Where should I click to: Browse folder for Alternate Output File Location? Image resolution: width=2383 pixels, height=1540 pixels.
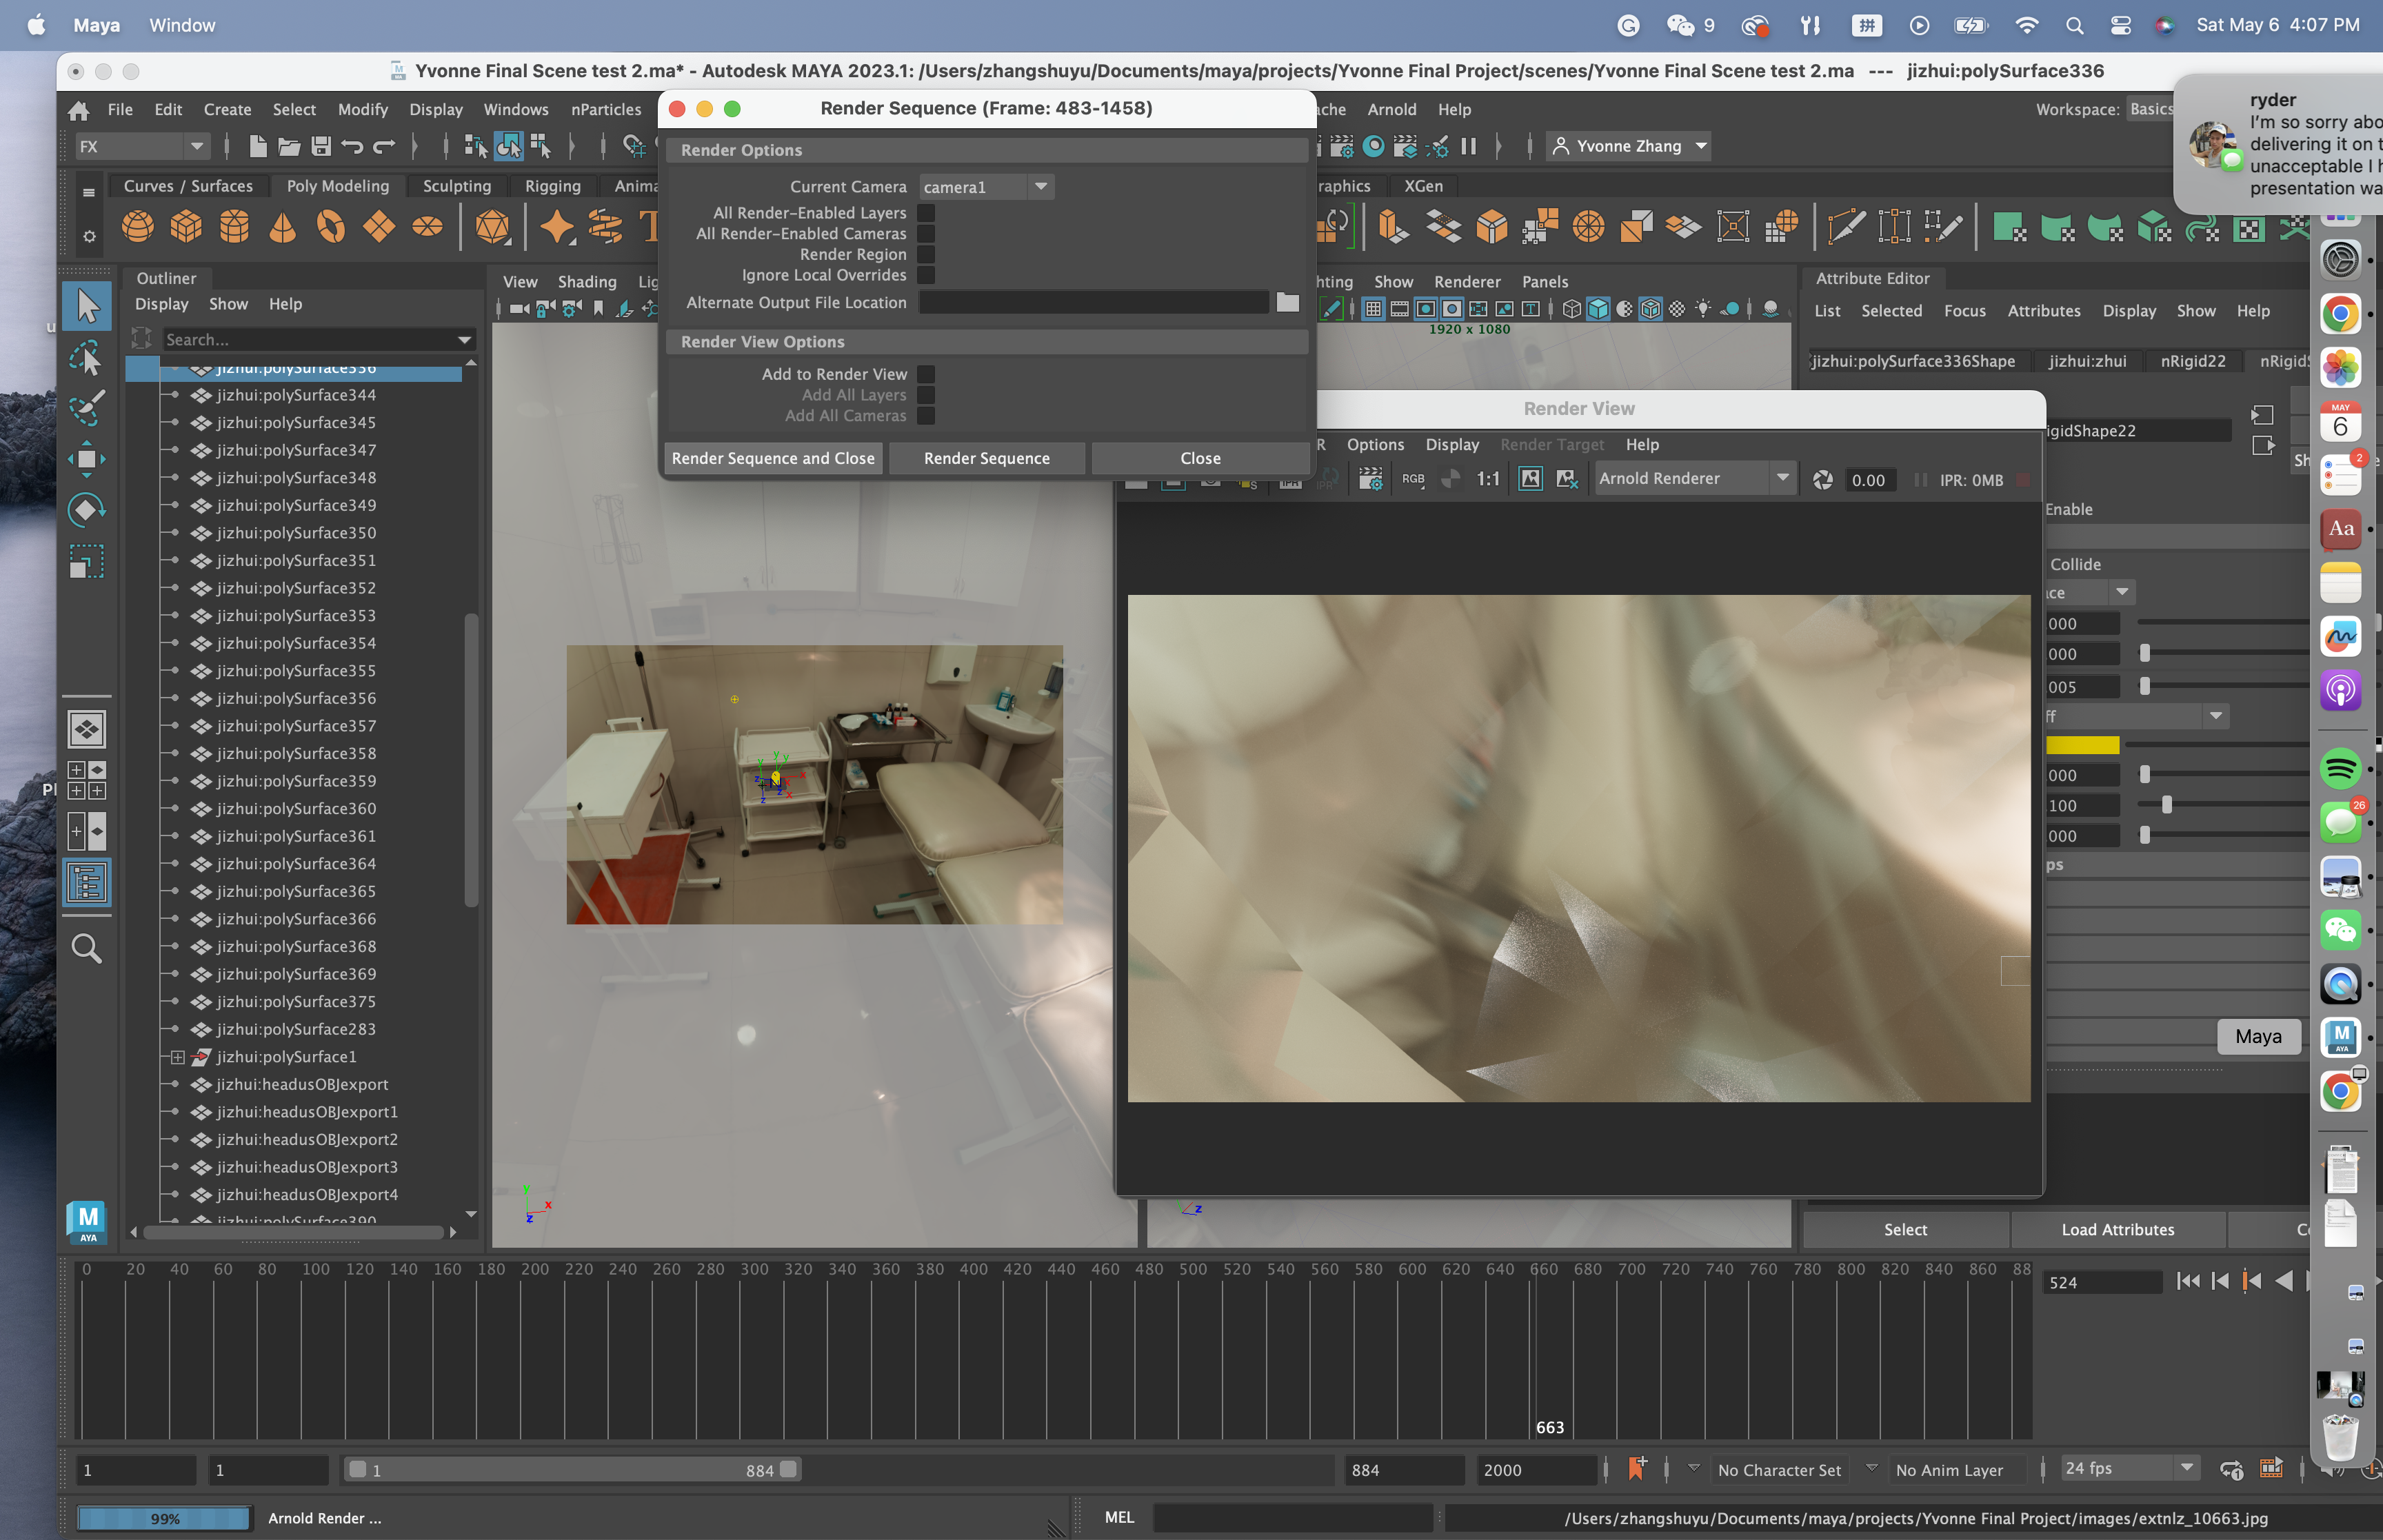pos(1288,302)
